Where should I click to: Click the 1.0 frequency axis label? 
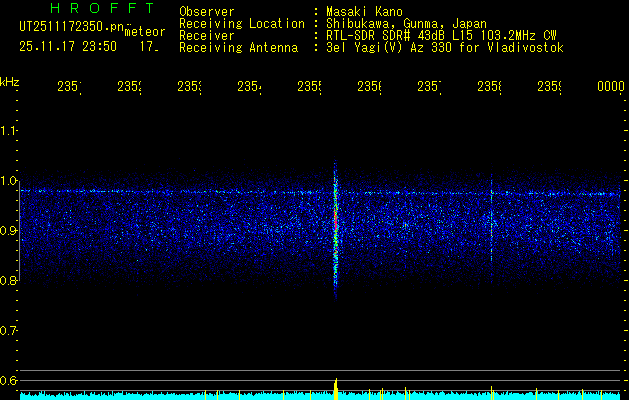(x=8, y=181)
